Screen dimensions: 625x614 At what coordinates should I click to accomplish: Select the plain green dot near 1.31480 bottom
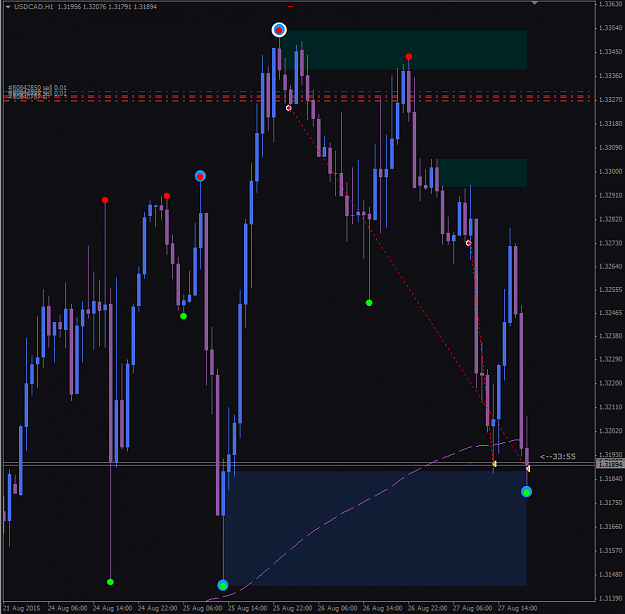[110, 582]
